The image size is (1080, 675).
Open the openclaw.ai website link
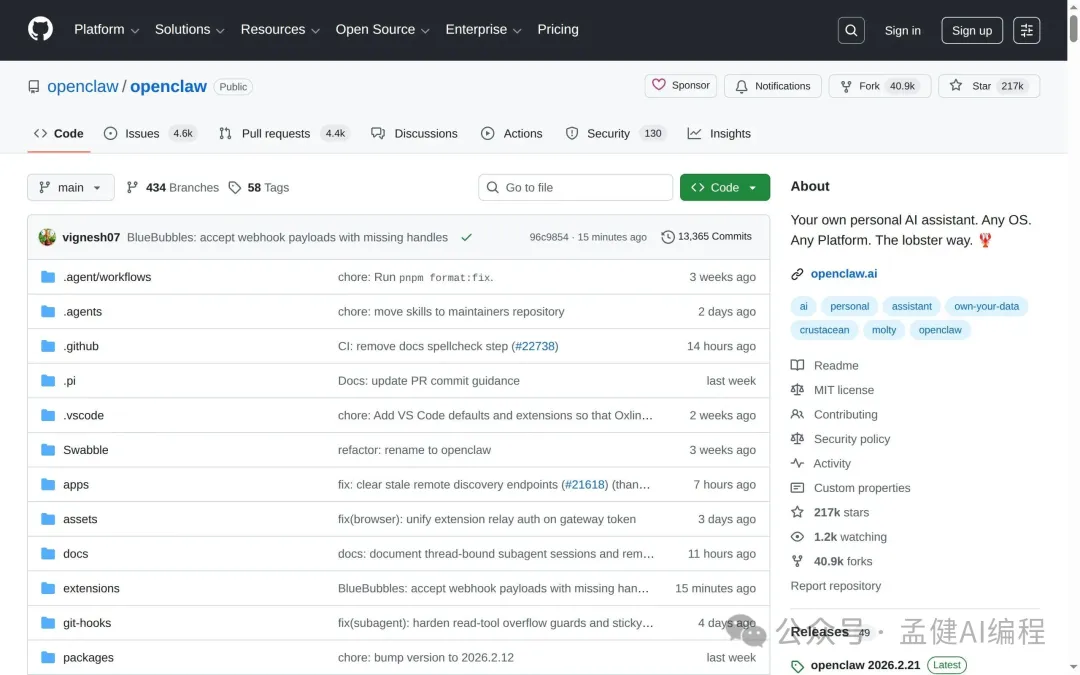tap(843, 274)
